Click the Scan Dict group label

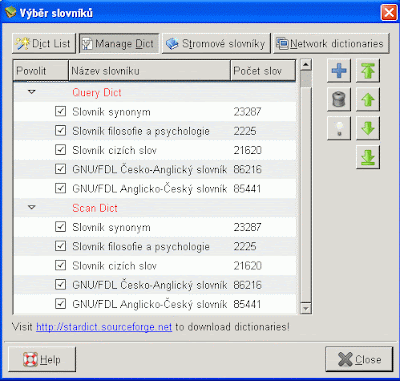(95, 208)
